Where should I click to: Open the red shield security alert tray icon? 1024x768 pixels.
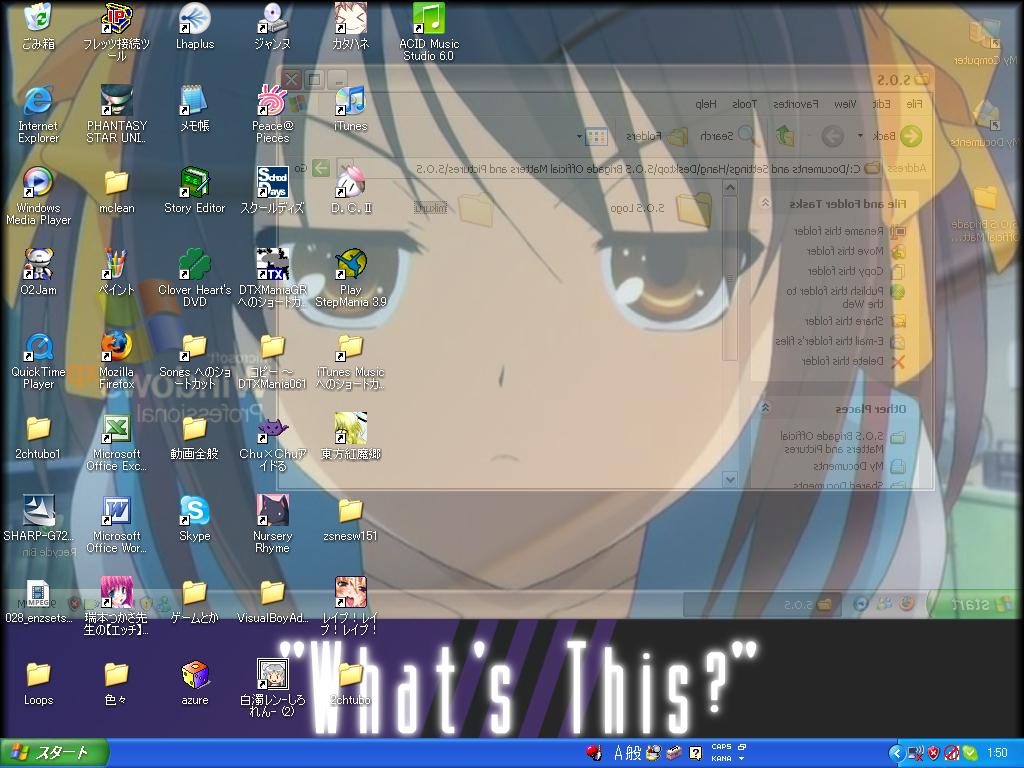tap(934, 754)
